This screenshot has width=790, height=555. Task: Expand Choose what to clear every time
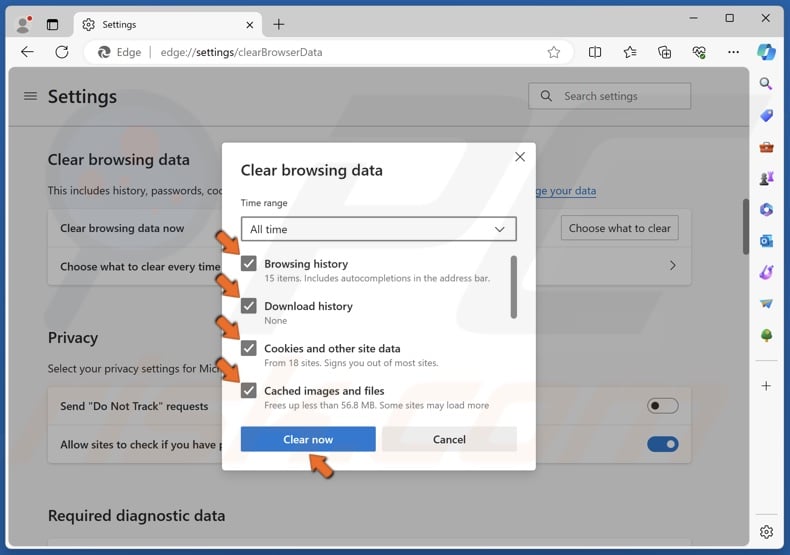click(673, 266)
